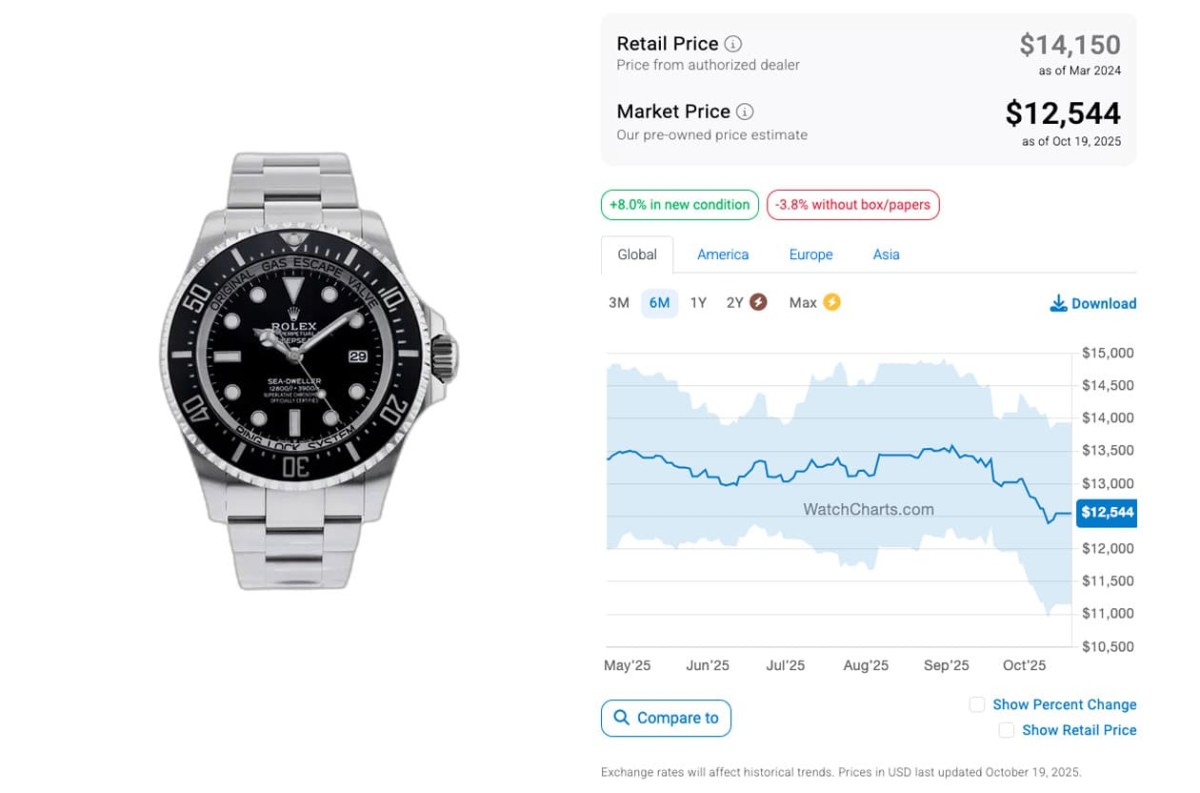
Task: Click the Rolex Sea-Dweller watch image
Action: (x=308, y=370)
